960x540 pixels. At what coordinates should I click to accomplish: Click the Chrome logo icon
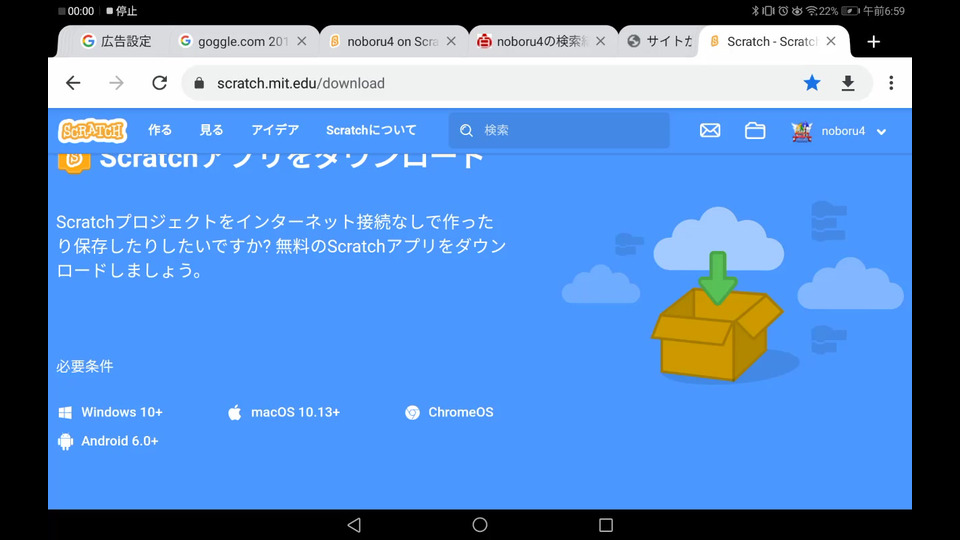click(x=412, y=413)
